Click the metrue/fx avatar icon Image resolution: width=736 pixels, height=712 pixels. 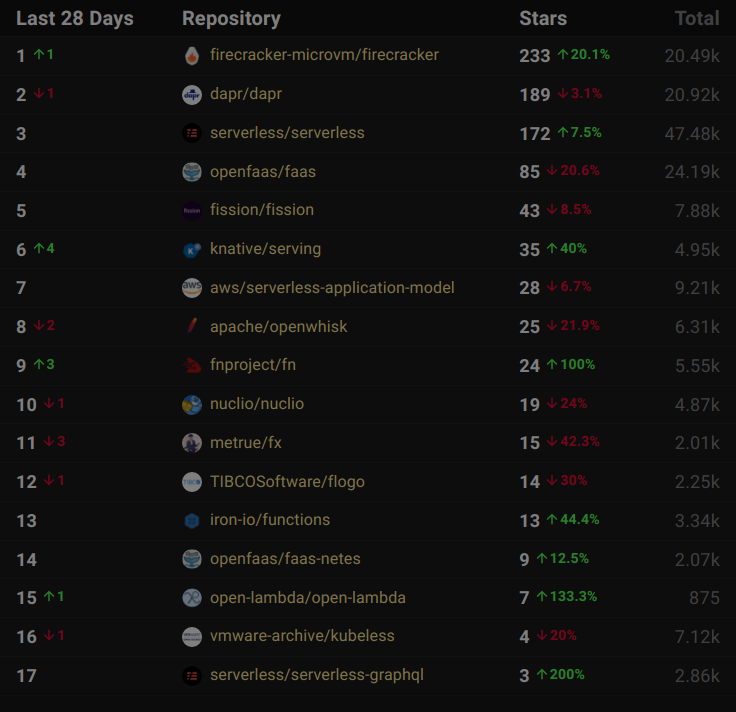click(x=192, y=443)
